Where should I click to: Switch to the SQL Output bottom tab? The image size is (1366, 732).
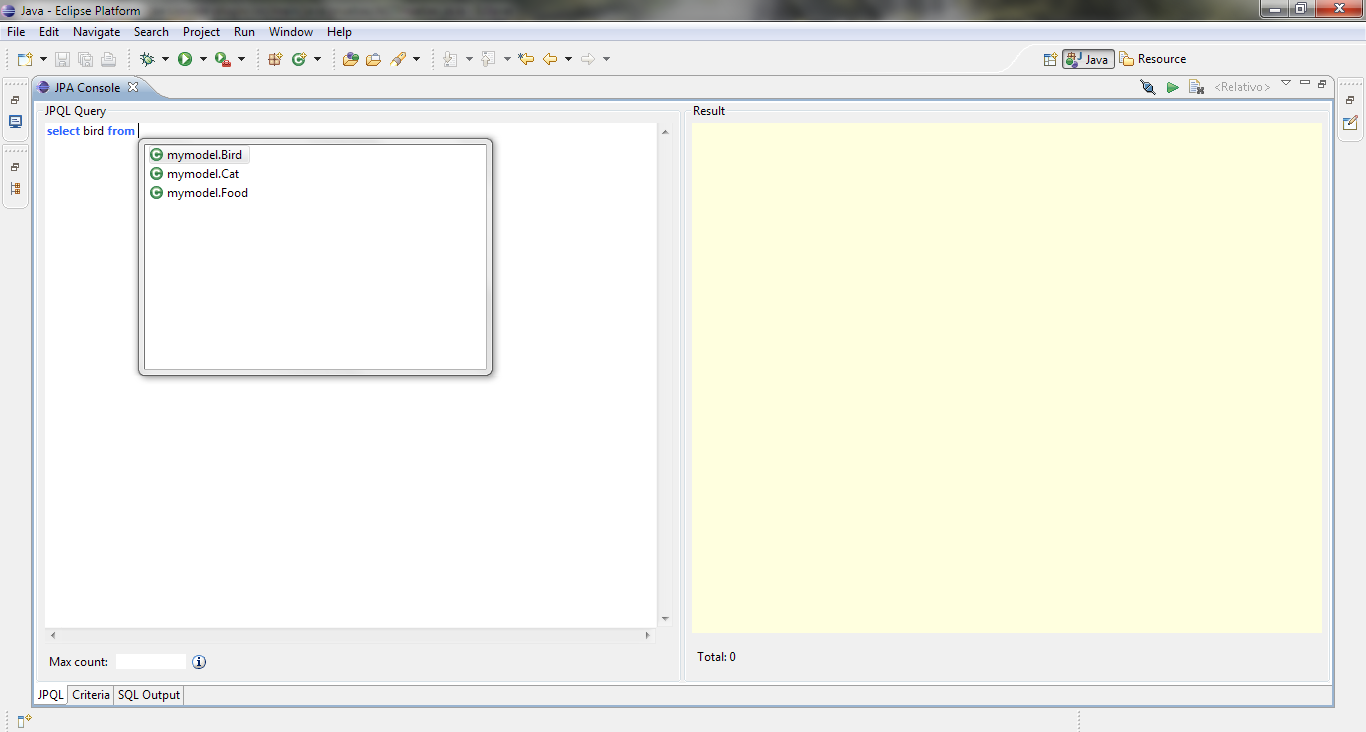(x=149, y=695)
